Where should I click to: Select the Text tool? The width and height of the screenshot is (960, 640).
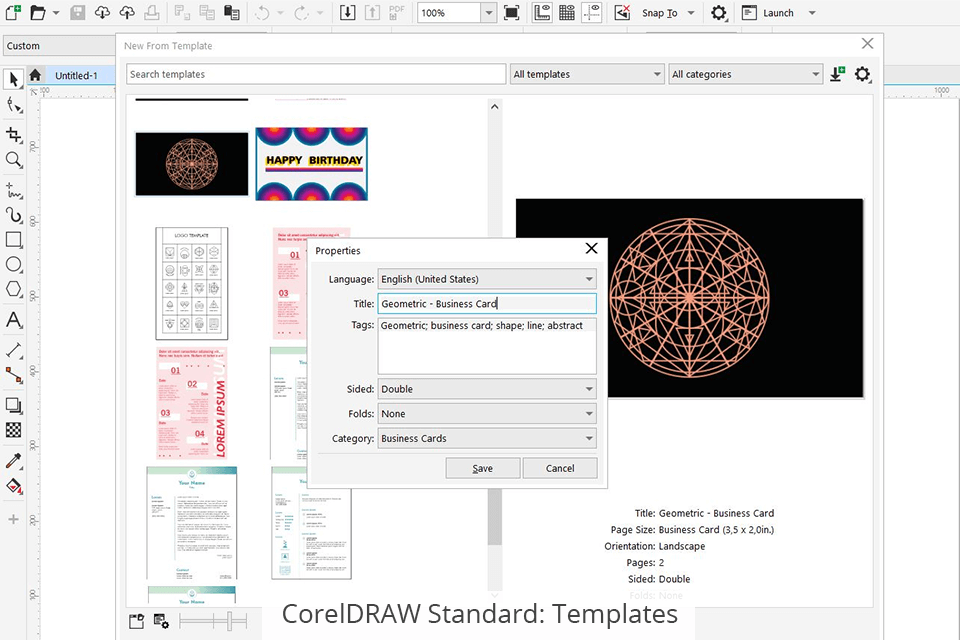coord(13,320)
